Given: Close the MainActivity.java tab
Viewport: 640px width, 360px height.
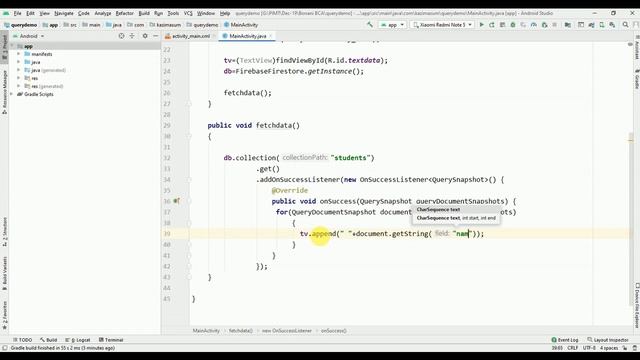Looking at the screenshot, I should 270,36.
